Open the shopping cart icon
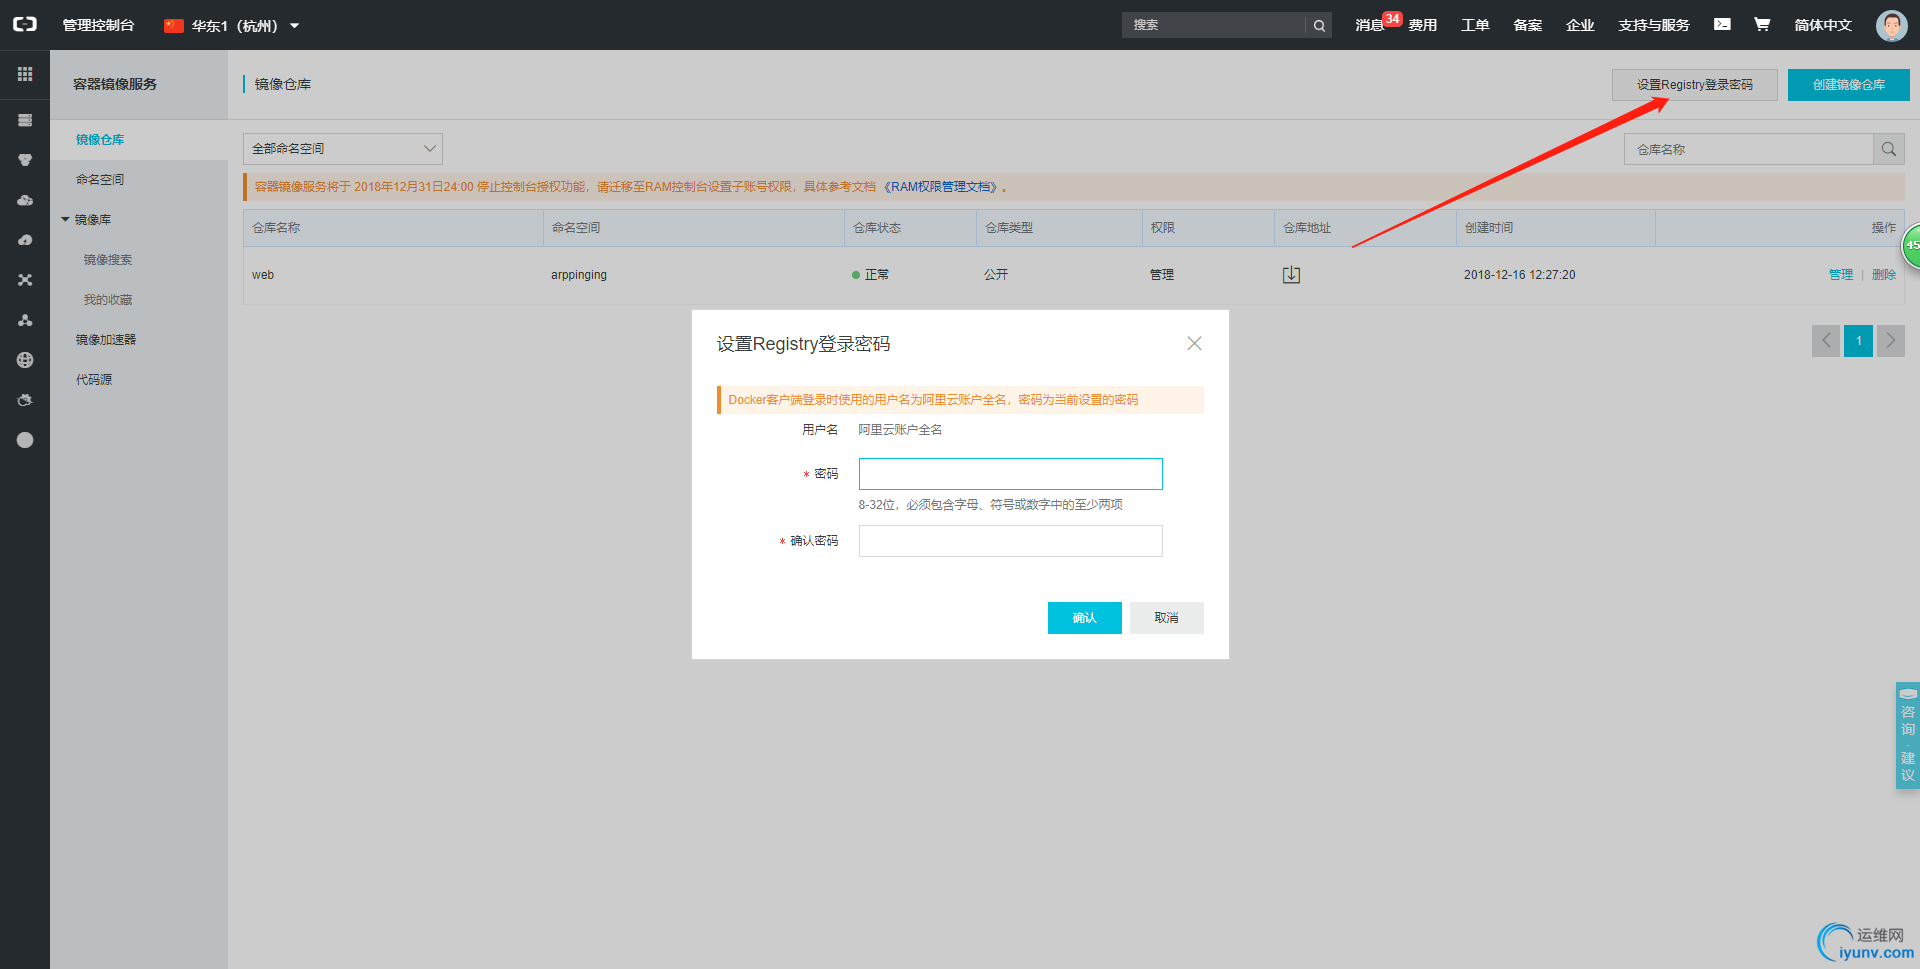 [1762, 24]
